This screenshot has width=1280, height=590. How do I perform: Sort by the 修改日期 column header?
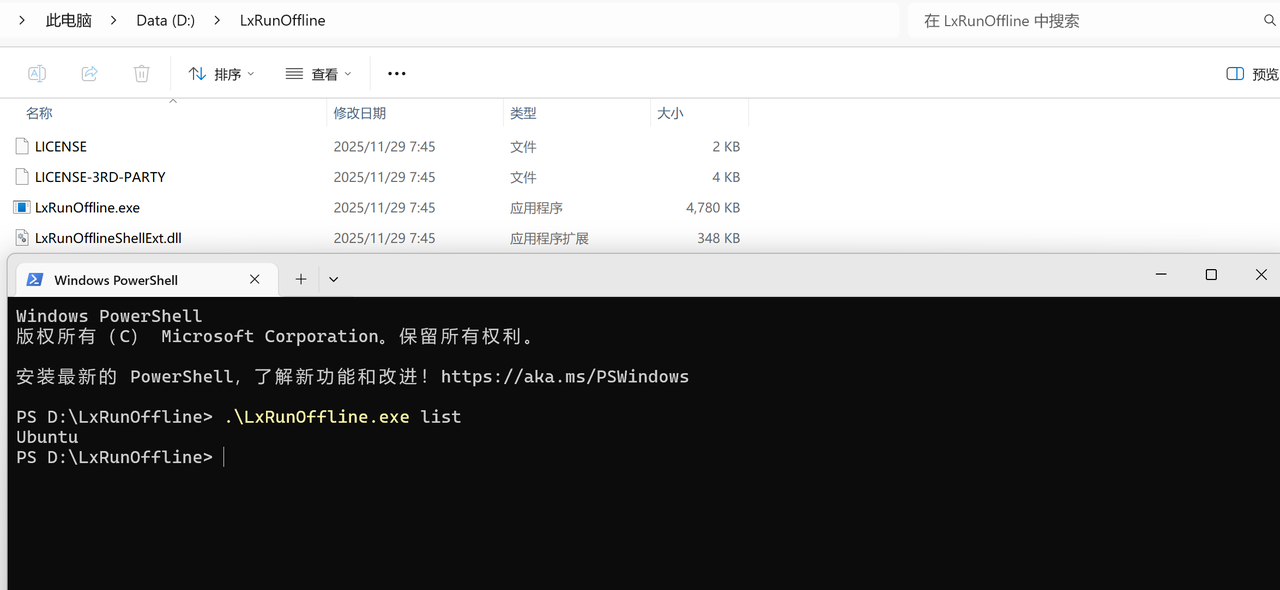(416, 113)
